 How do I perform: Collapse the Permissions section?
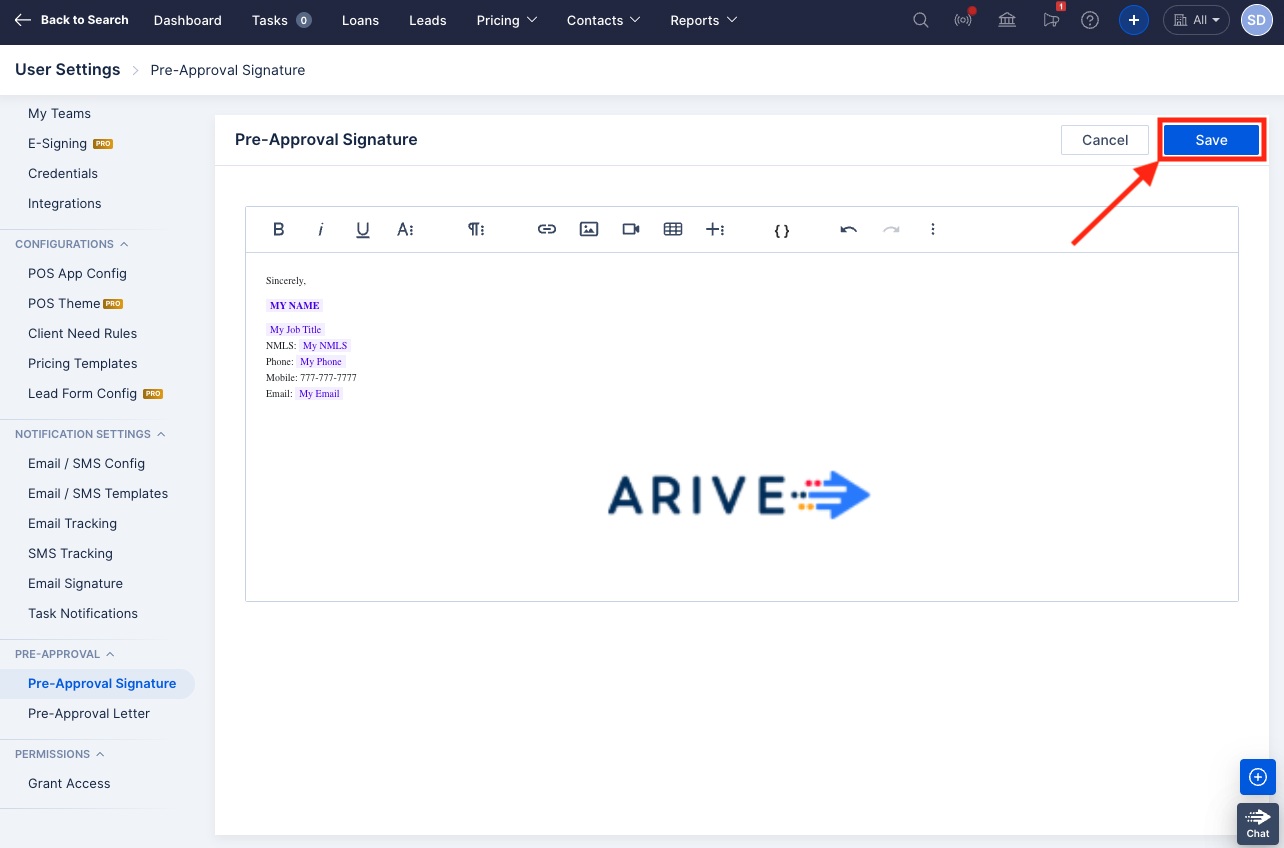(60, 754)
